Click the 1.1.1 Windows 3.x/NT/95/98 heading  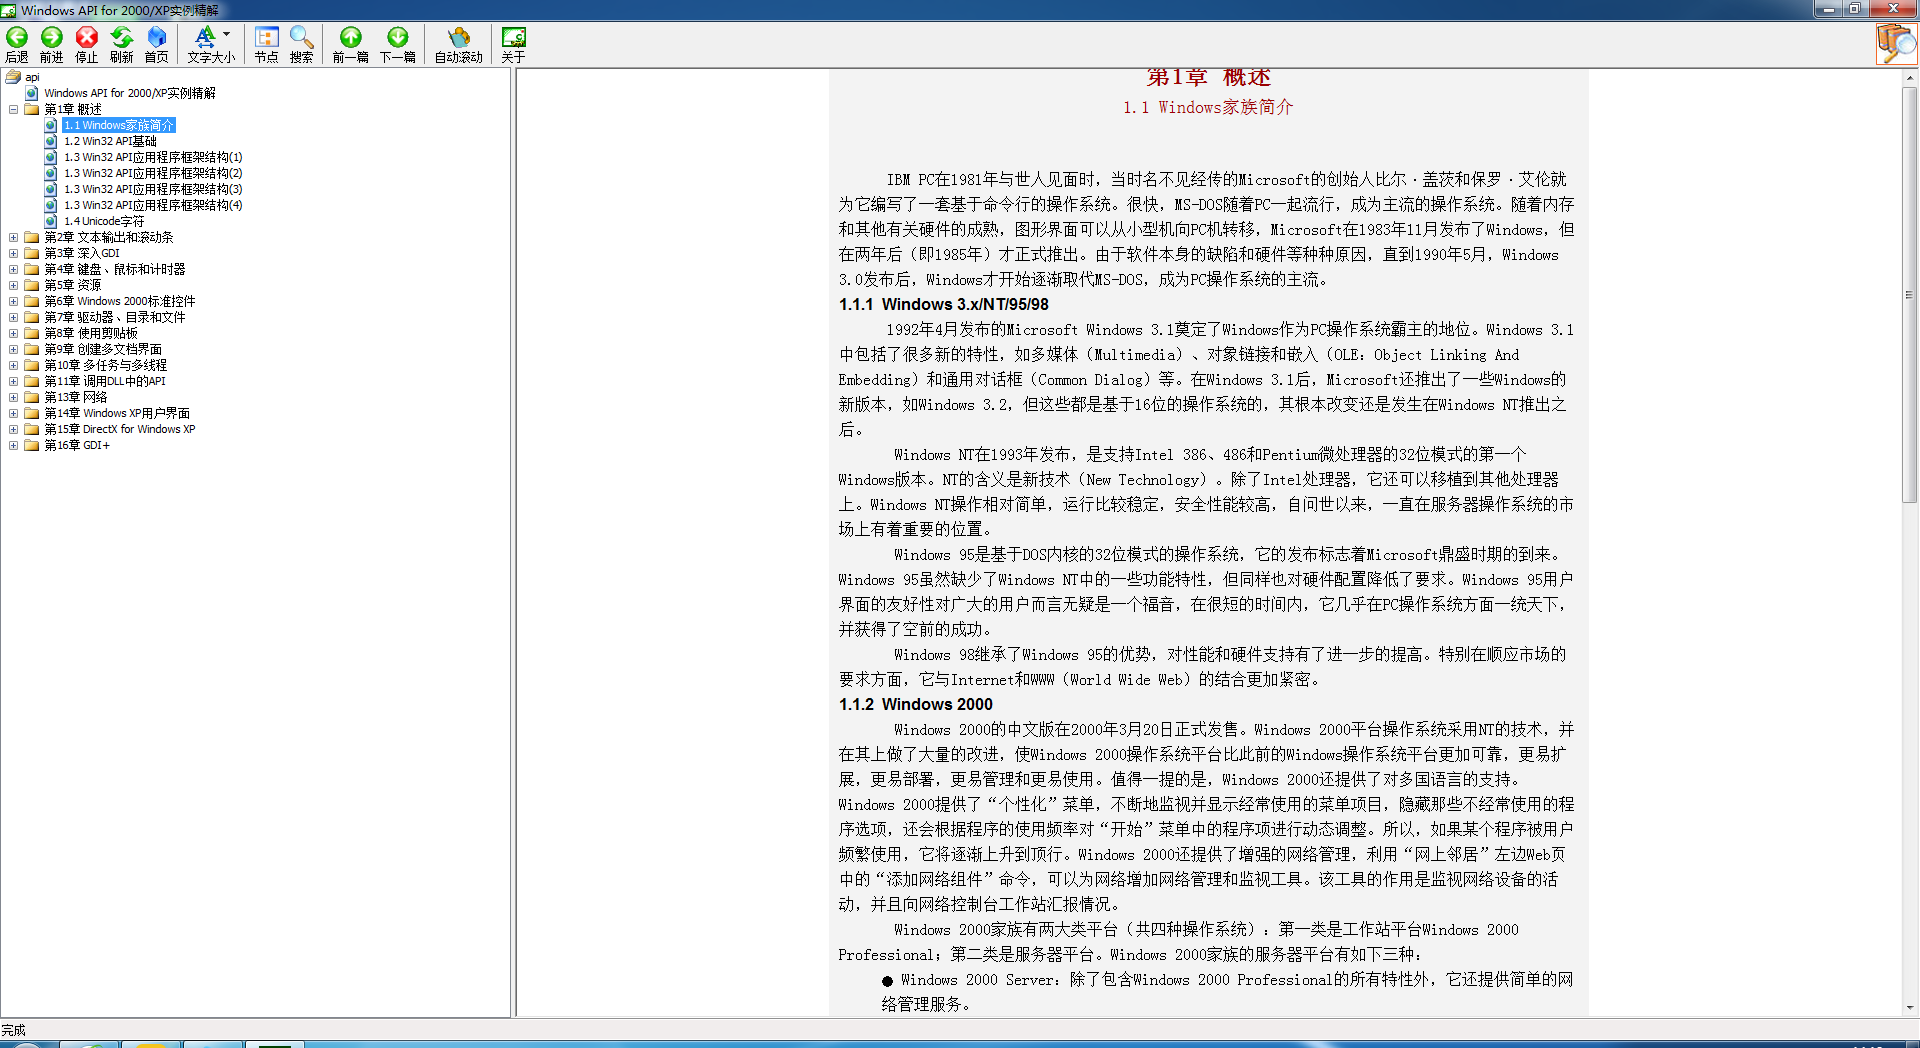click(x=944, y=305)
